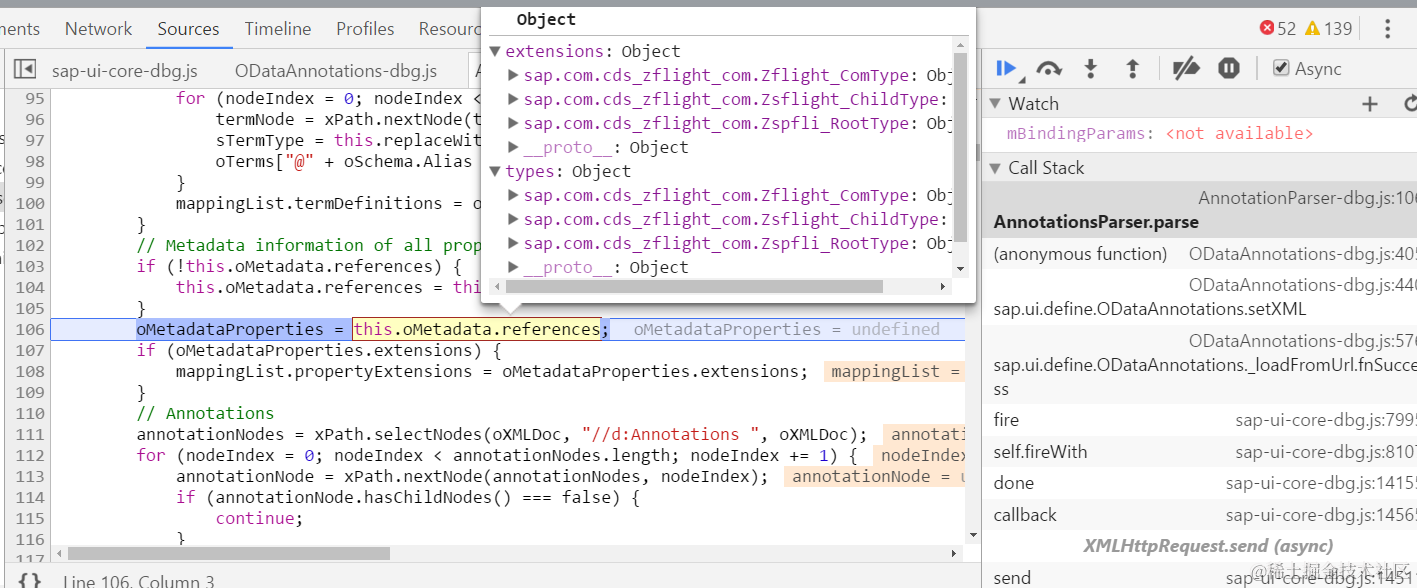Select (anonymous function) call stack frame

click(x=1200, y=254)
